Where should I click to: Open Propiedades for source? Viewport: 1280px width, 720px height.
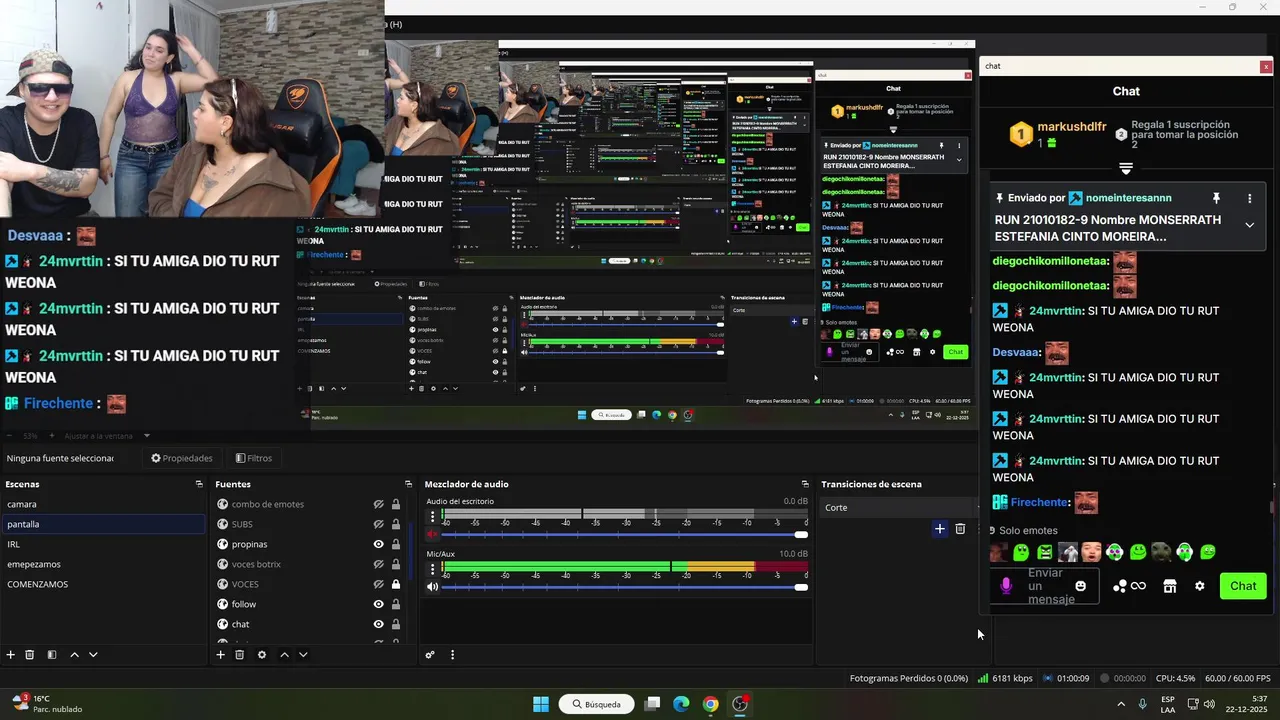point(182,458)
